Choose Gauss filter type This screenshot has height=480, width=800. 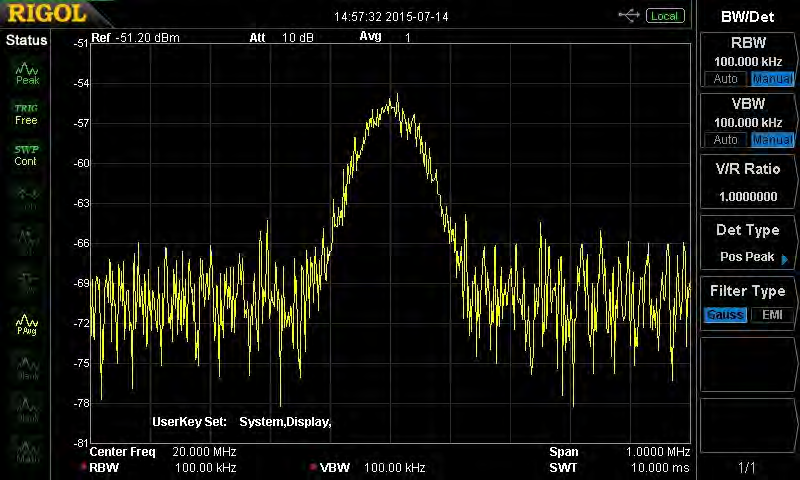click(x=725, y=315)
